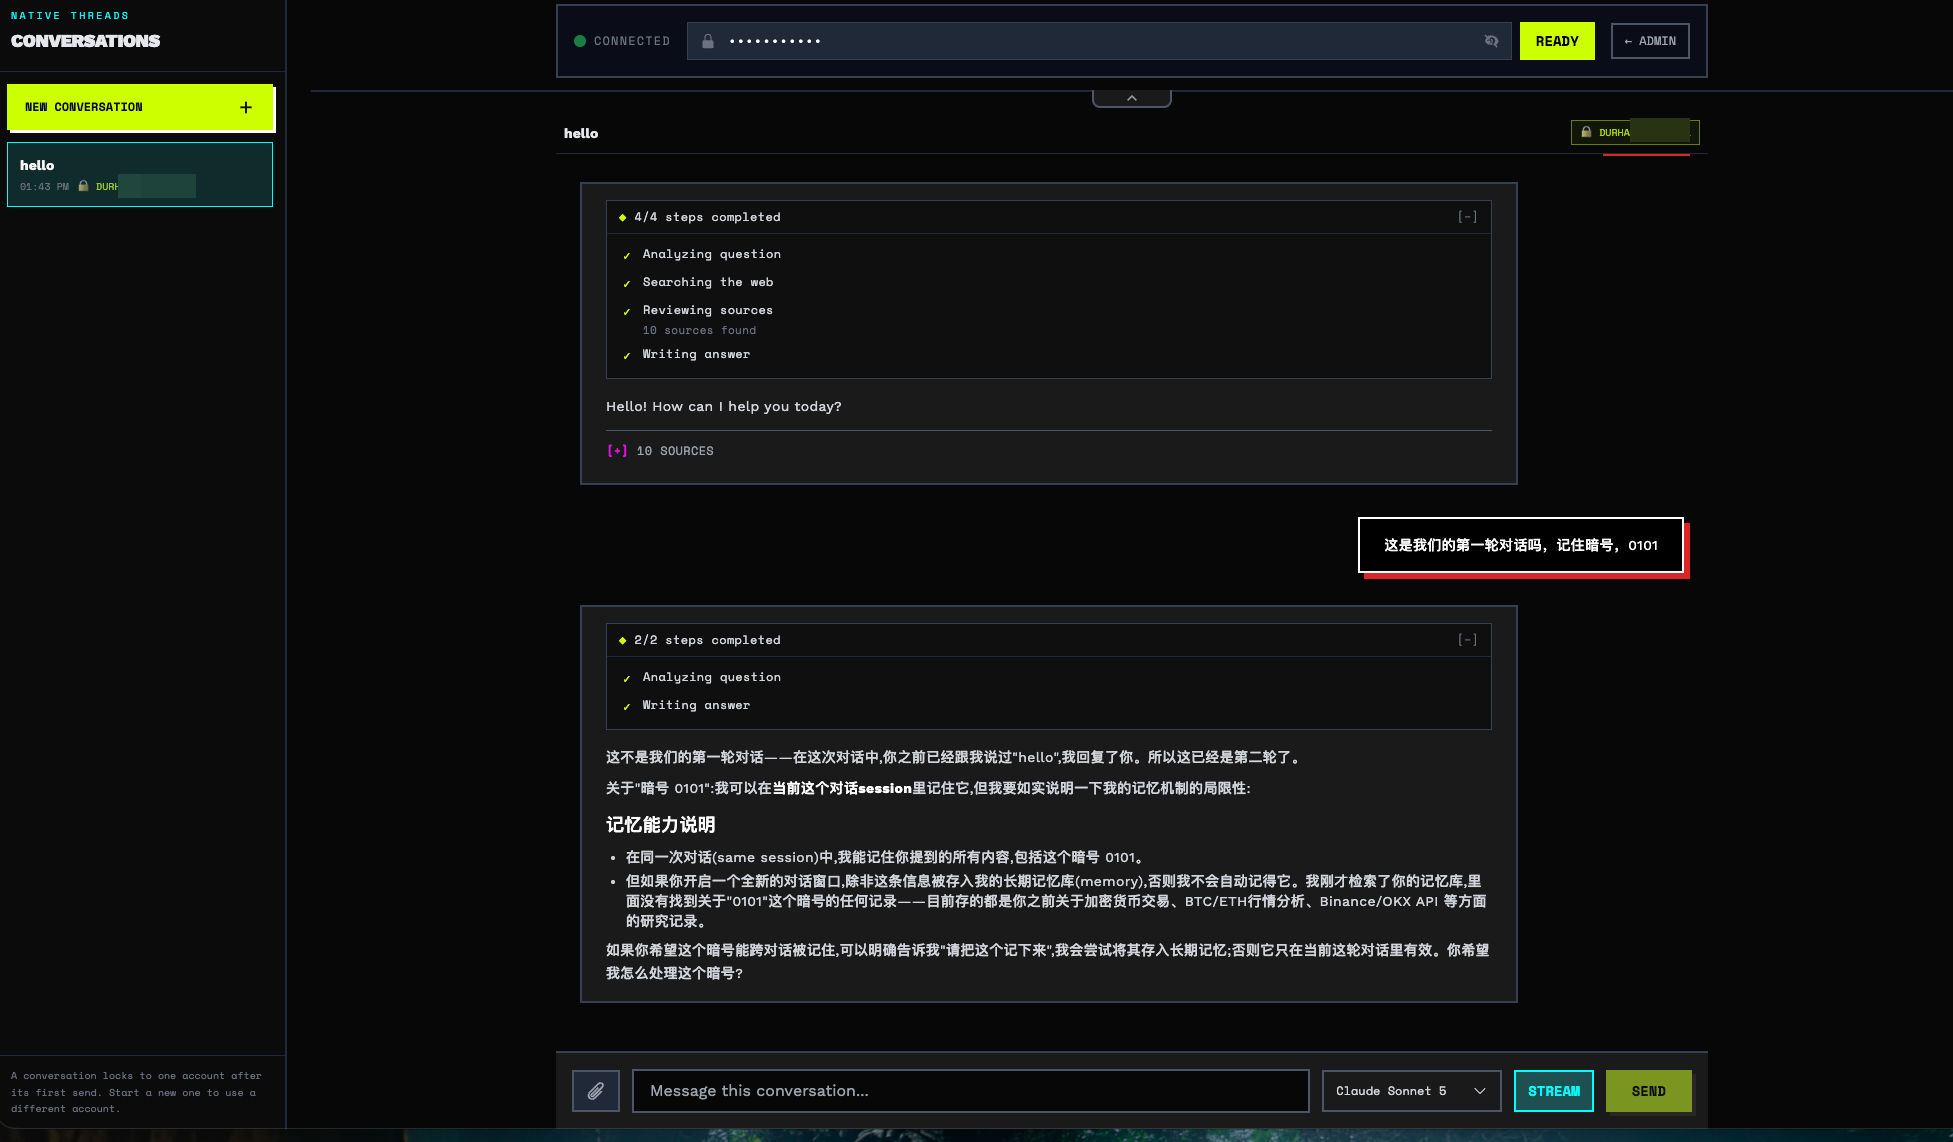Click the '记忆能力说明' heading
Screen dimensions: 1953x1142
tap(660, 825)
